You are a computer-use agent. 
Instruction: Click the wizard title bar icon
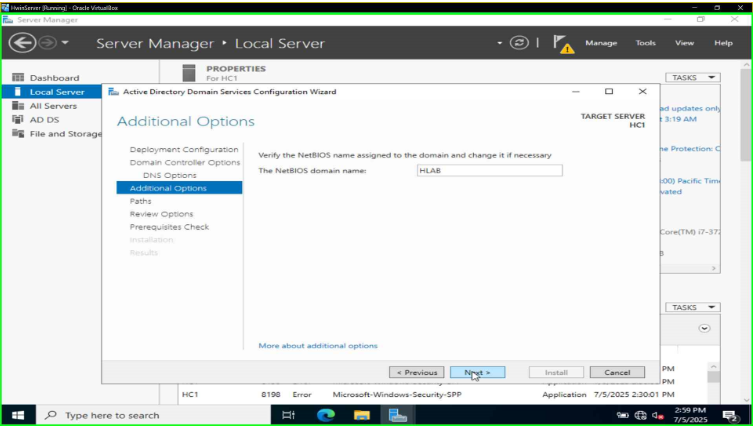(x=113, y=91)
